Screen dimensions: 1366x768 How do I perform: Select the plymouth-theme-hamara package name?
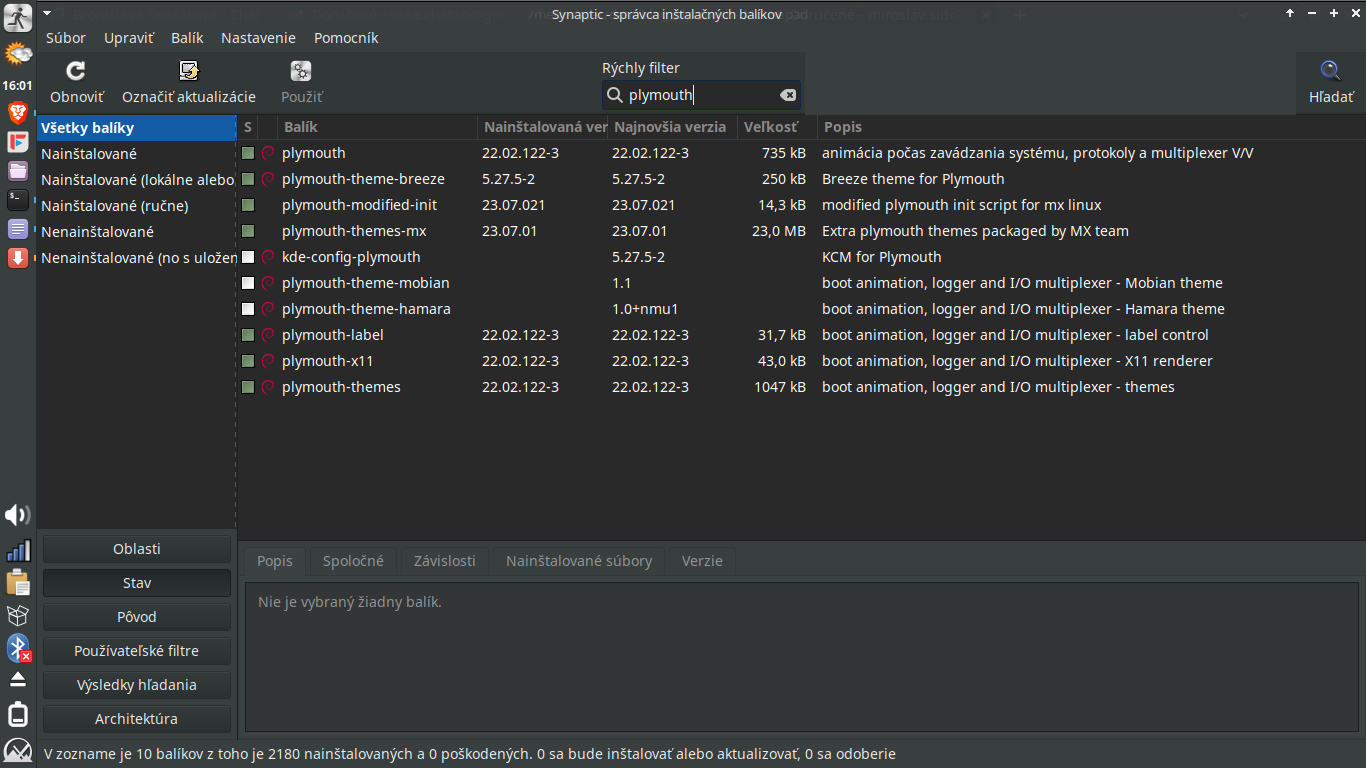(x=366, y=309)
